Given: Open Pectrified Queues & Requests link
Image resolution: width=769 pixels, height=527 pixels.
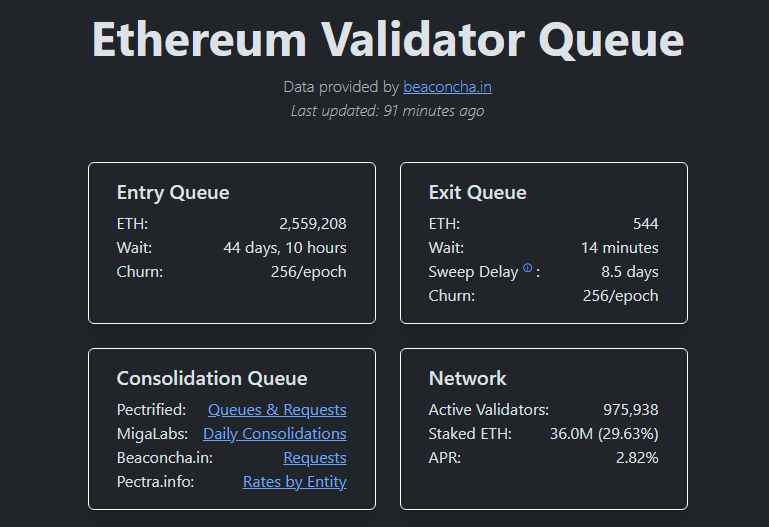Looking at the screenshot, I should coord(277,410).
